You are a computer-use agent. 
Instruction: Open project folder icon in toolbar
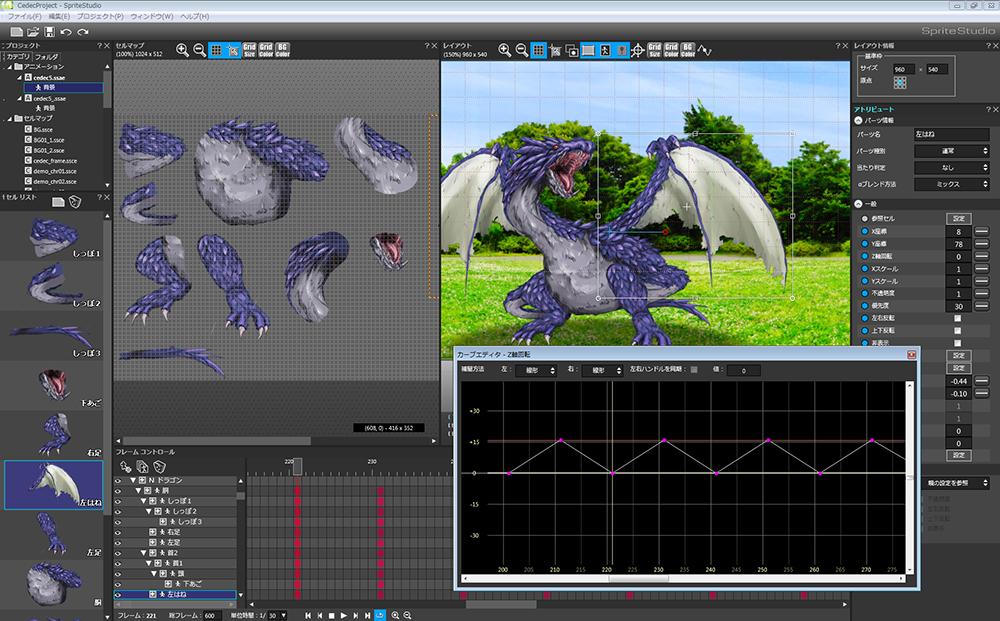(x=33, y=32)
